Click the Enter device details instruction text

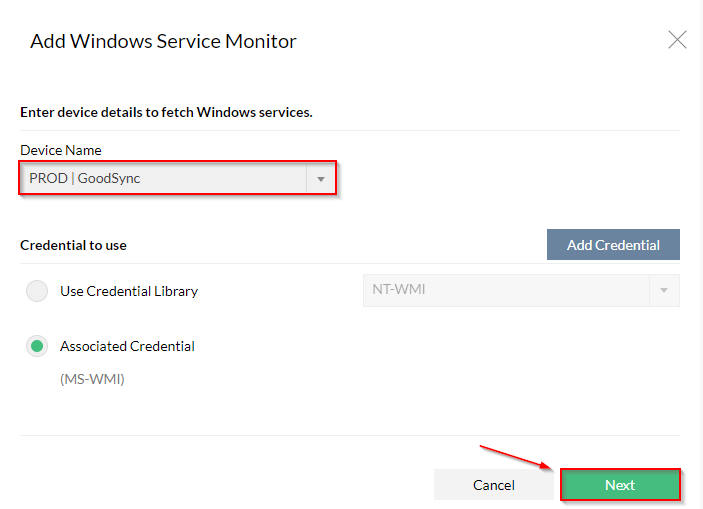click(166, 112)
